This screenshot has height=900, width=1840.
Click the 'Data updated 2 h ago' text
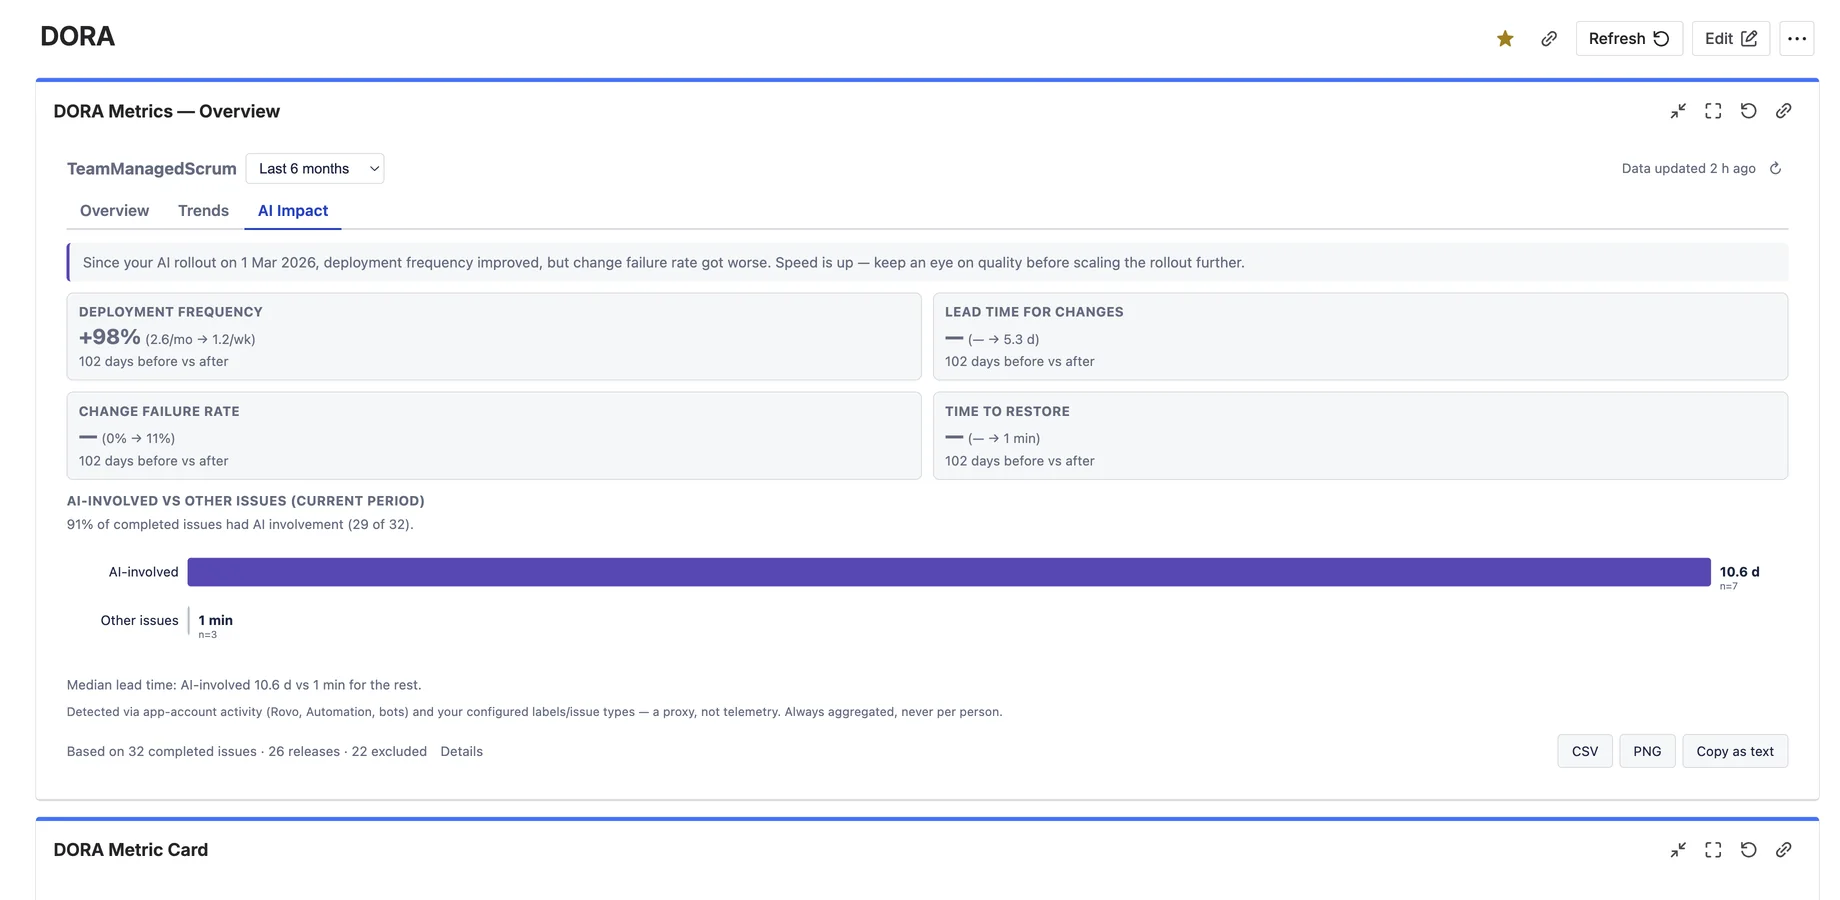[x=1688, y=168]
